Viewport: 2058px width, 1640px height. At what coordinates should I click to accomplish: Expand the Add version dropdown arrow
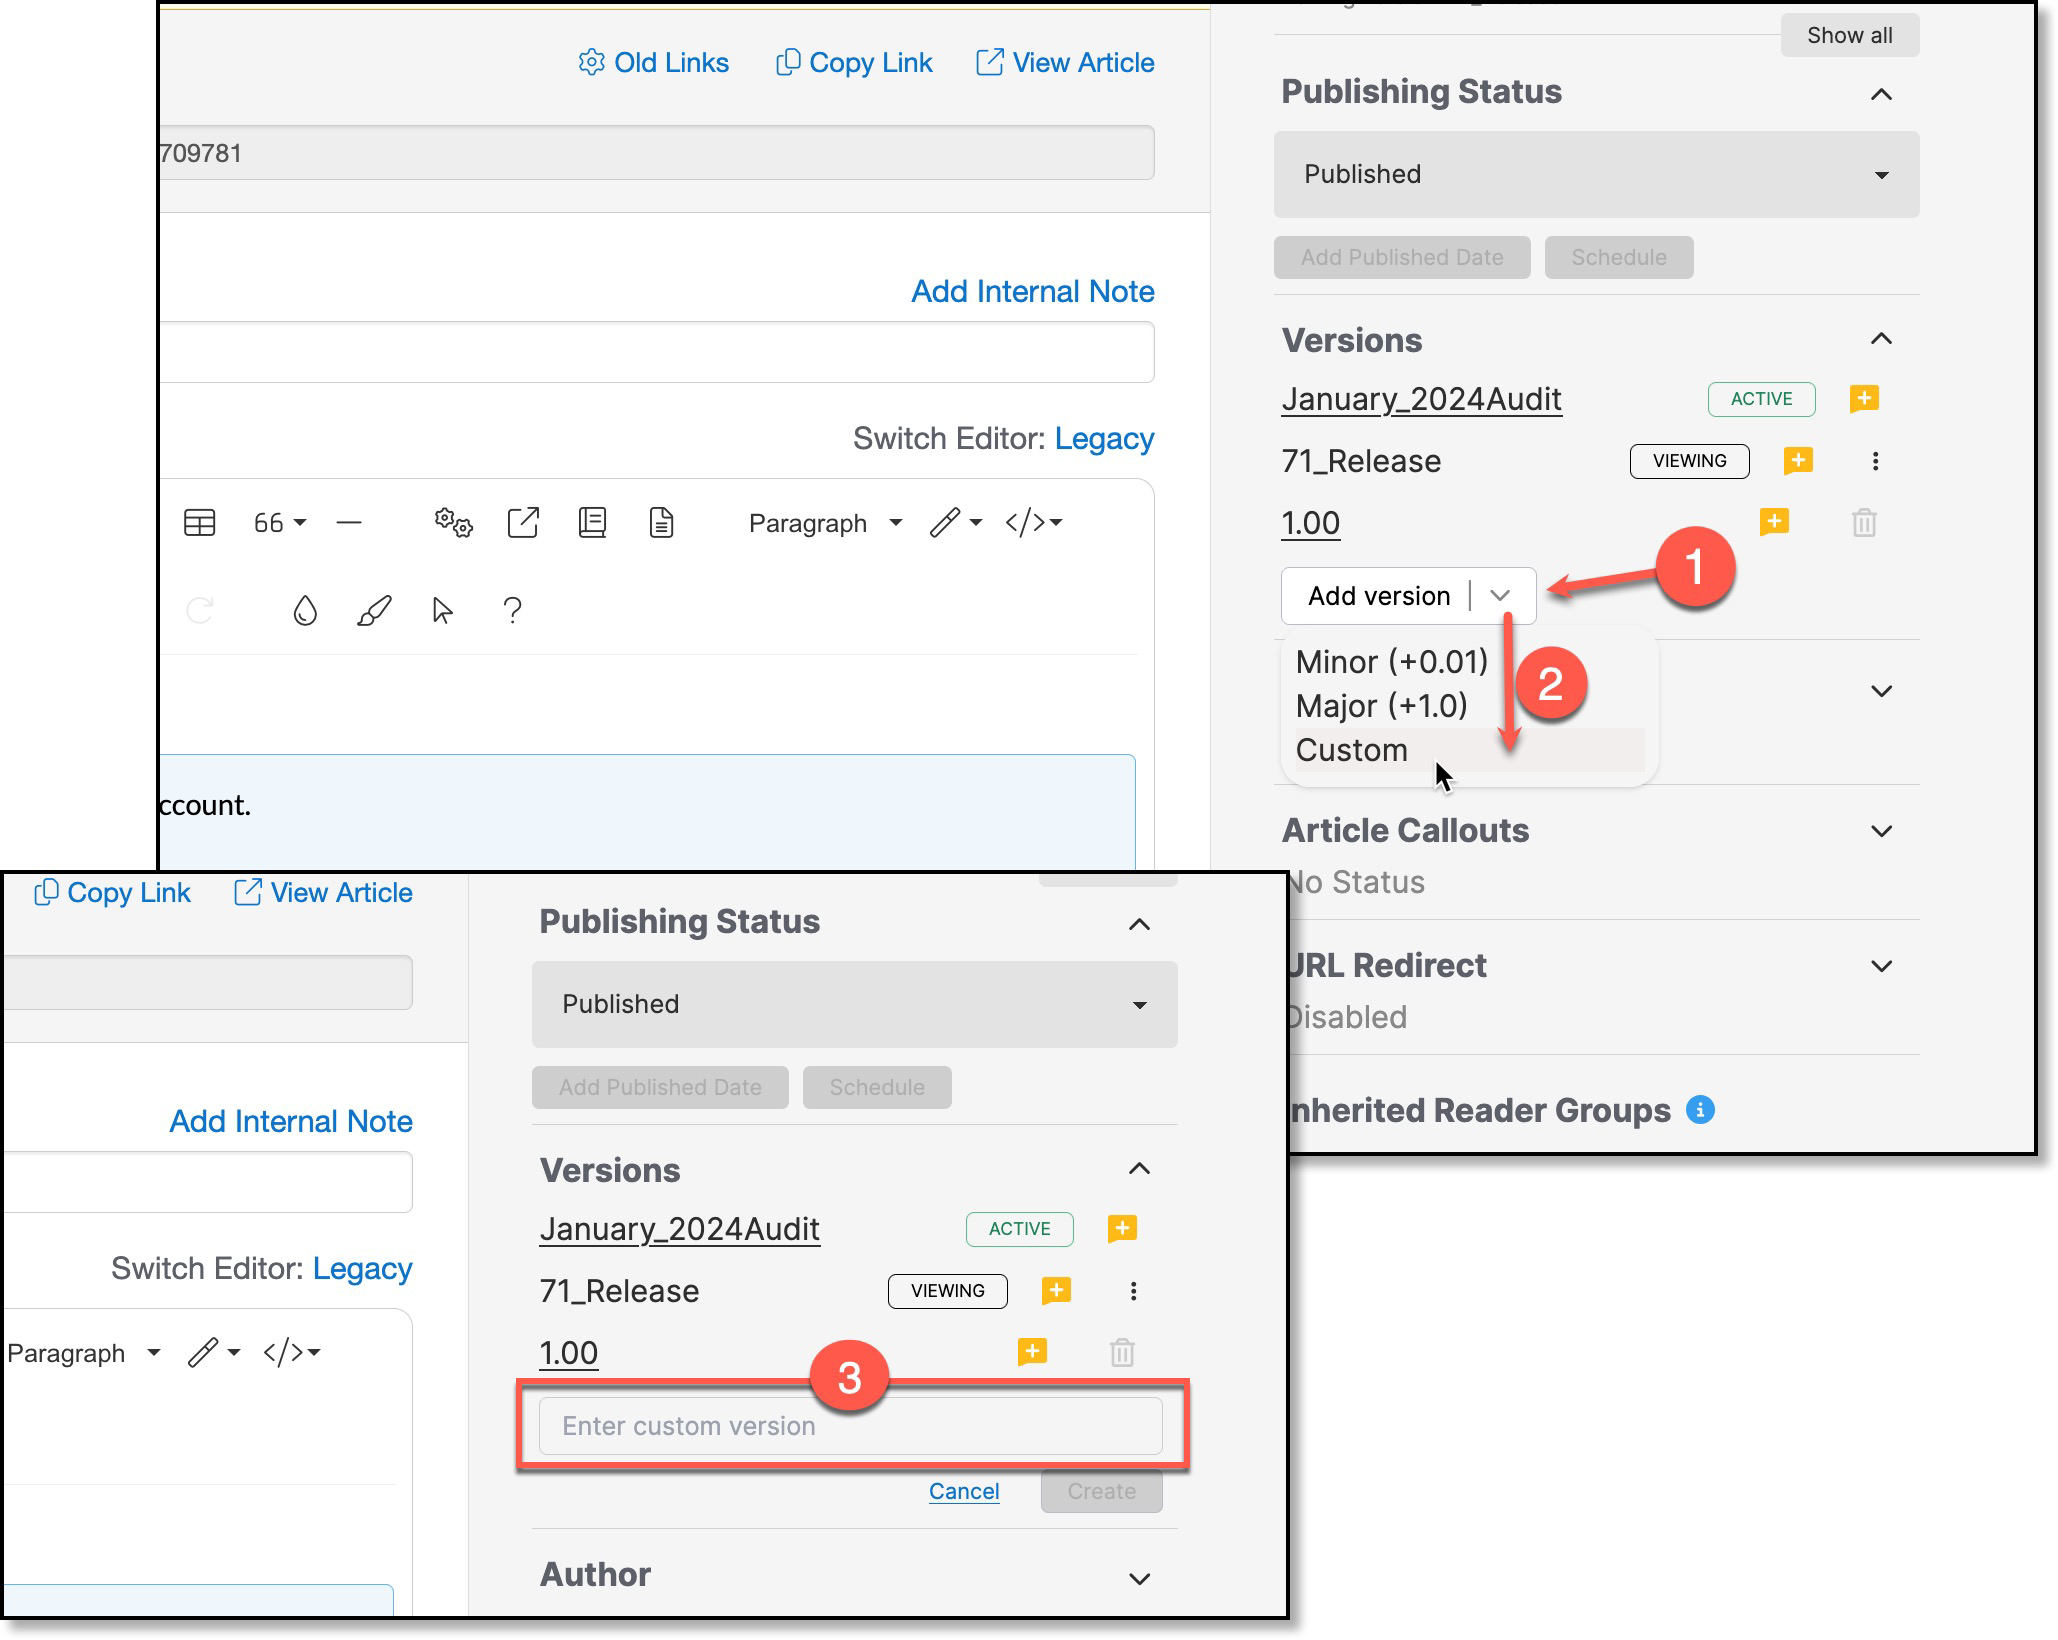tap(1500, 596)
